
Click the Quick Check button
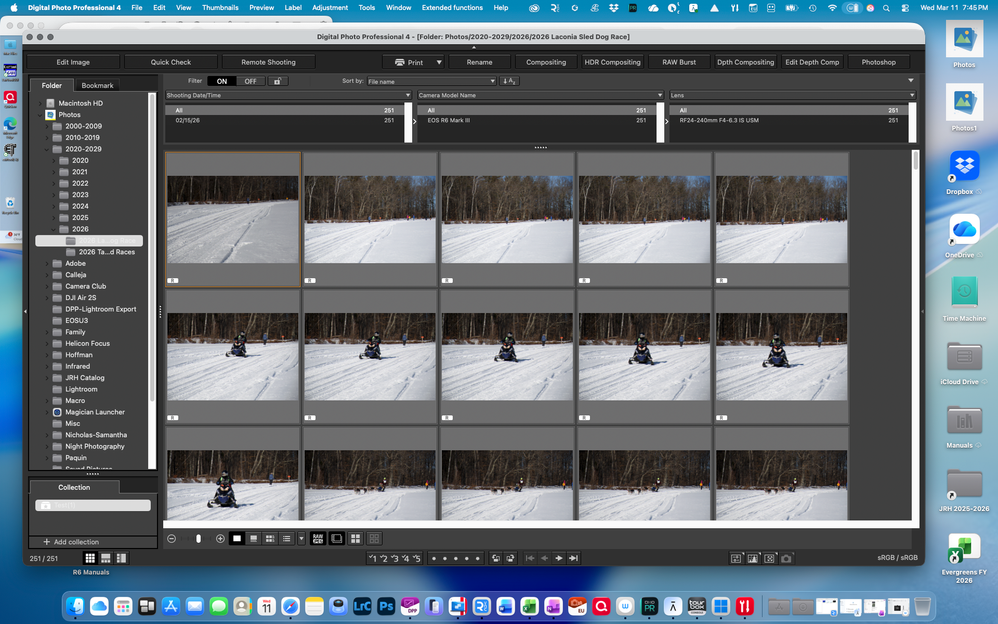click(171, 62)
